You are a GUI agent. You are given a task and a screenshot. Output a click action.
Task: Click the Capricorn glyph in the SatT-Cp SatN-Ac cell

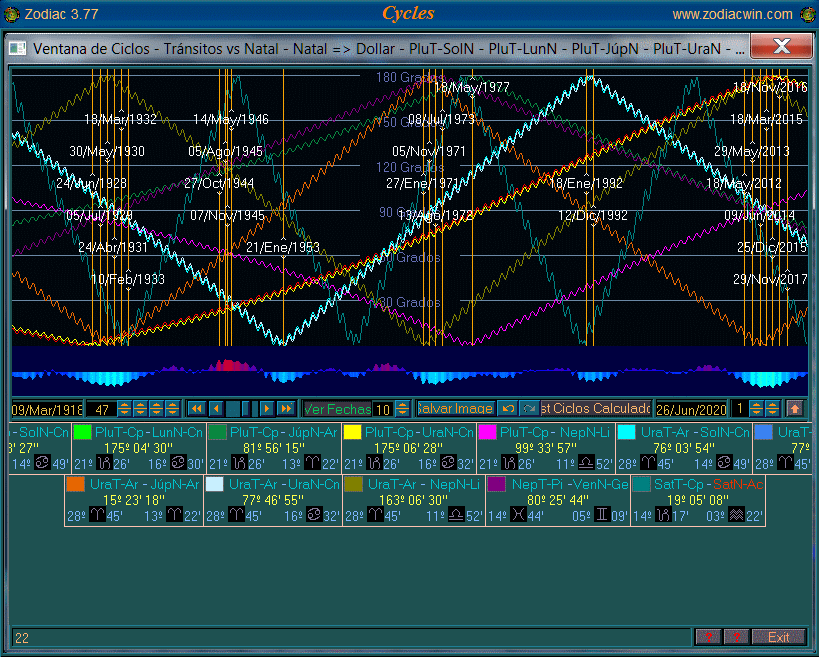click(663, 515)
